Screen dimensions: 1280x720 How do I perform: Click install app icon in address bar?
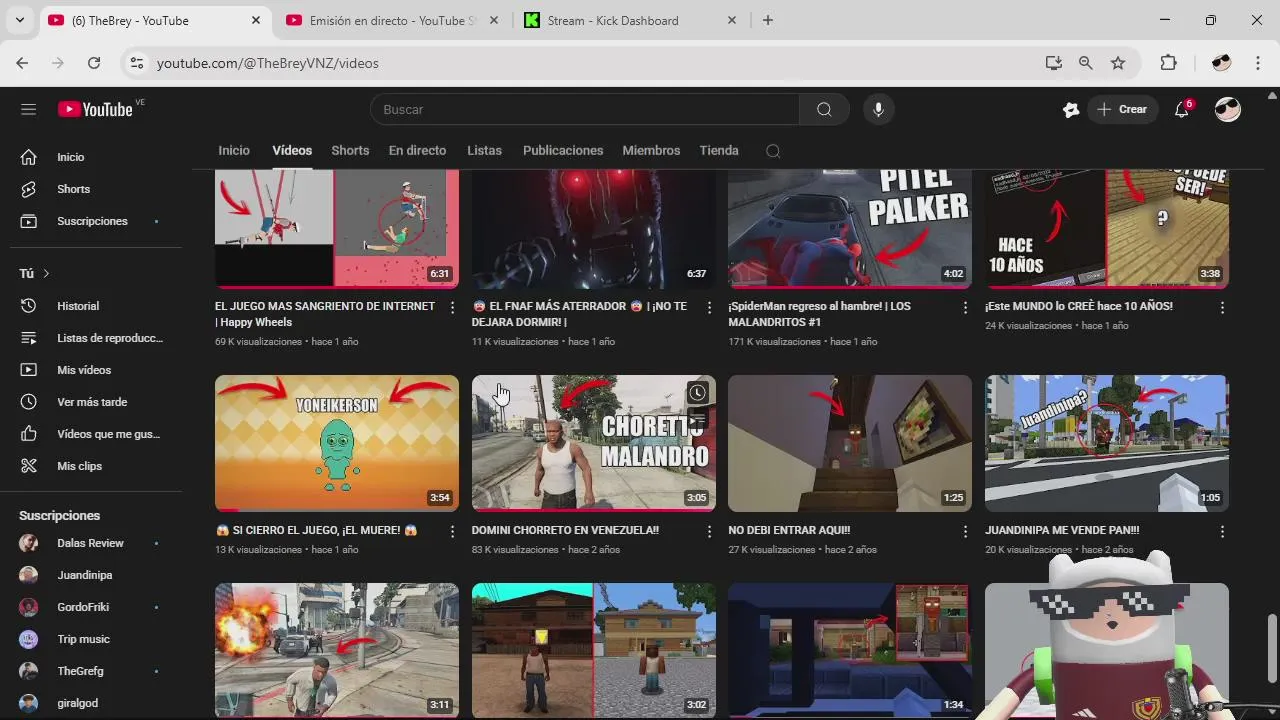coord(1053,63)
